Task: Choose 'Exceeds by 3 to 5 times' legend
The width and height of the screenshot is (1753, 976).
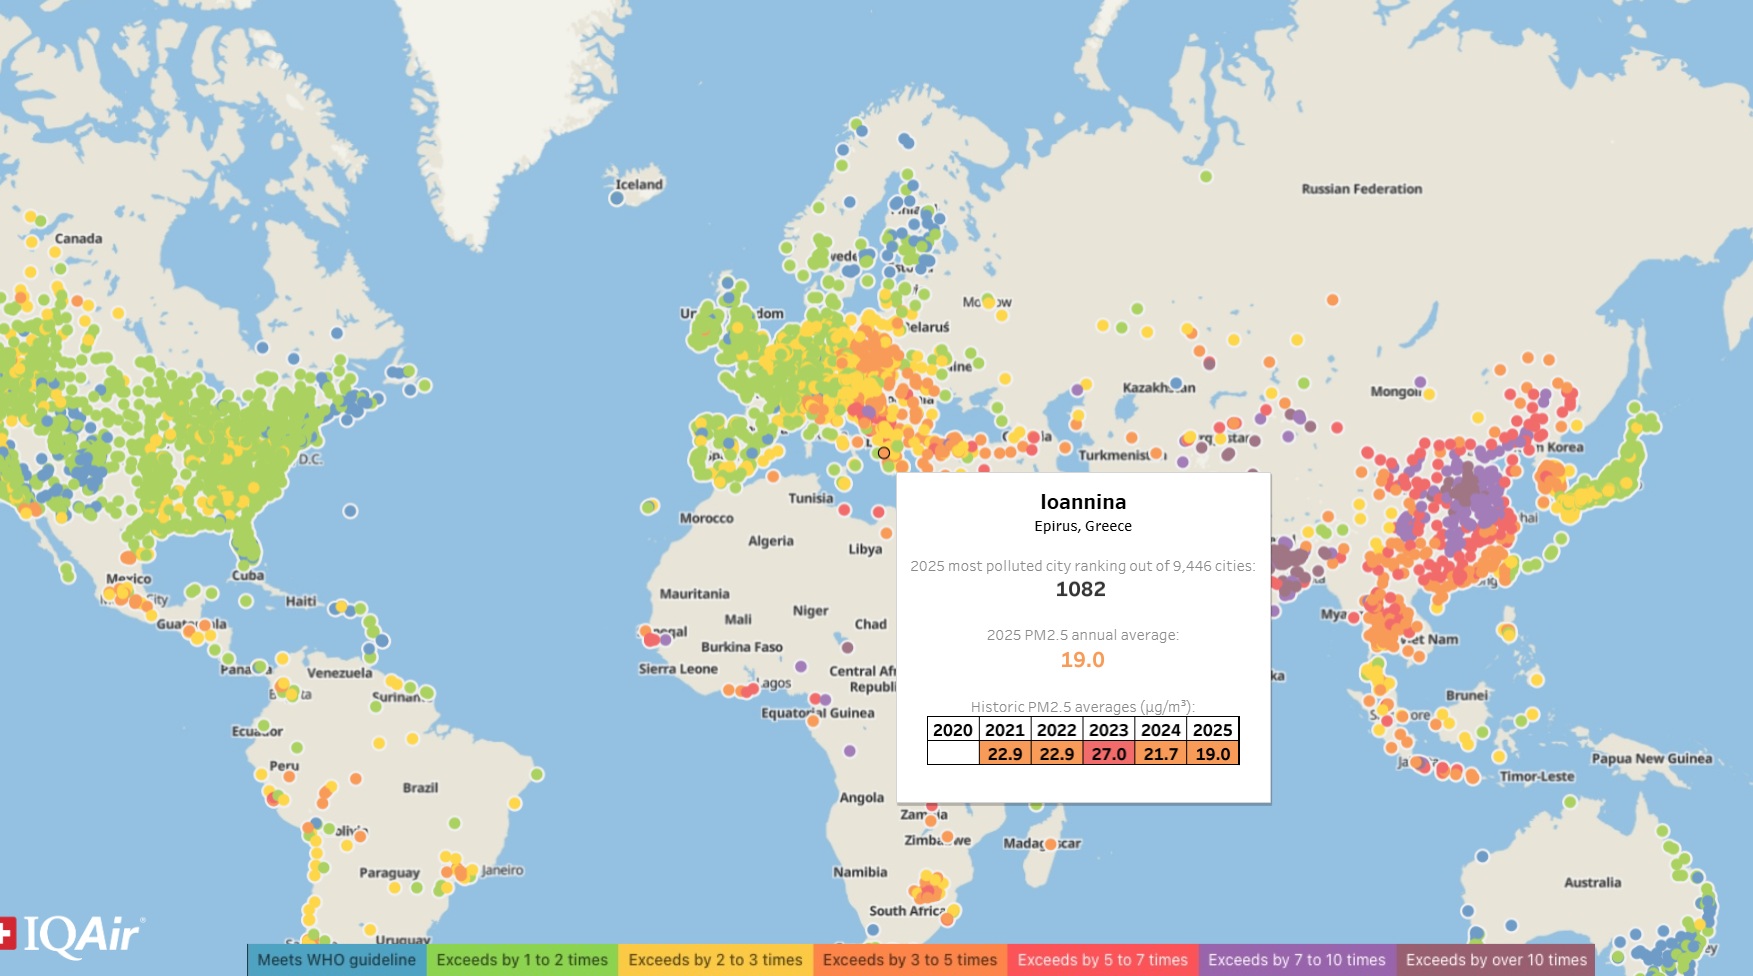Action: click(x=910, y=960)
